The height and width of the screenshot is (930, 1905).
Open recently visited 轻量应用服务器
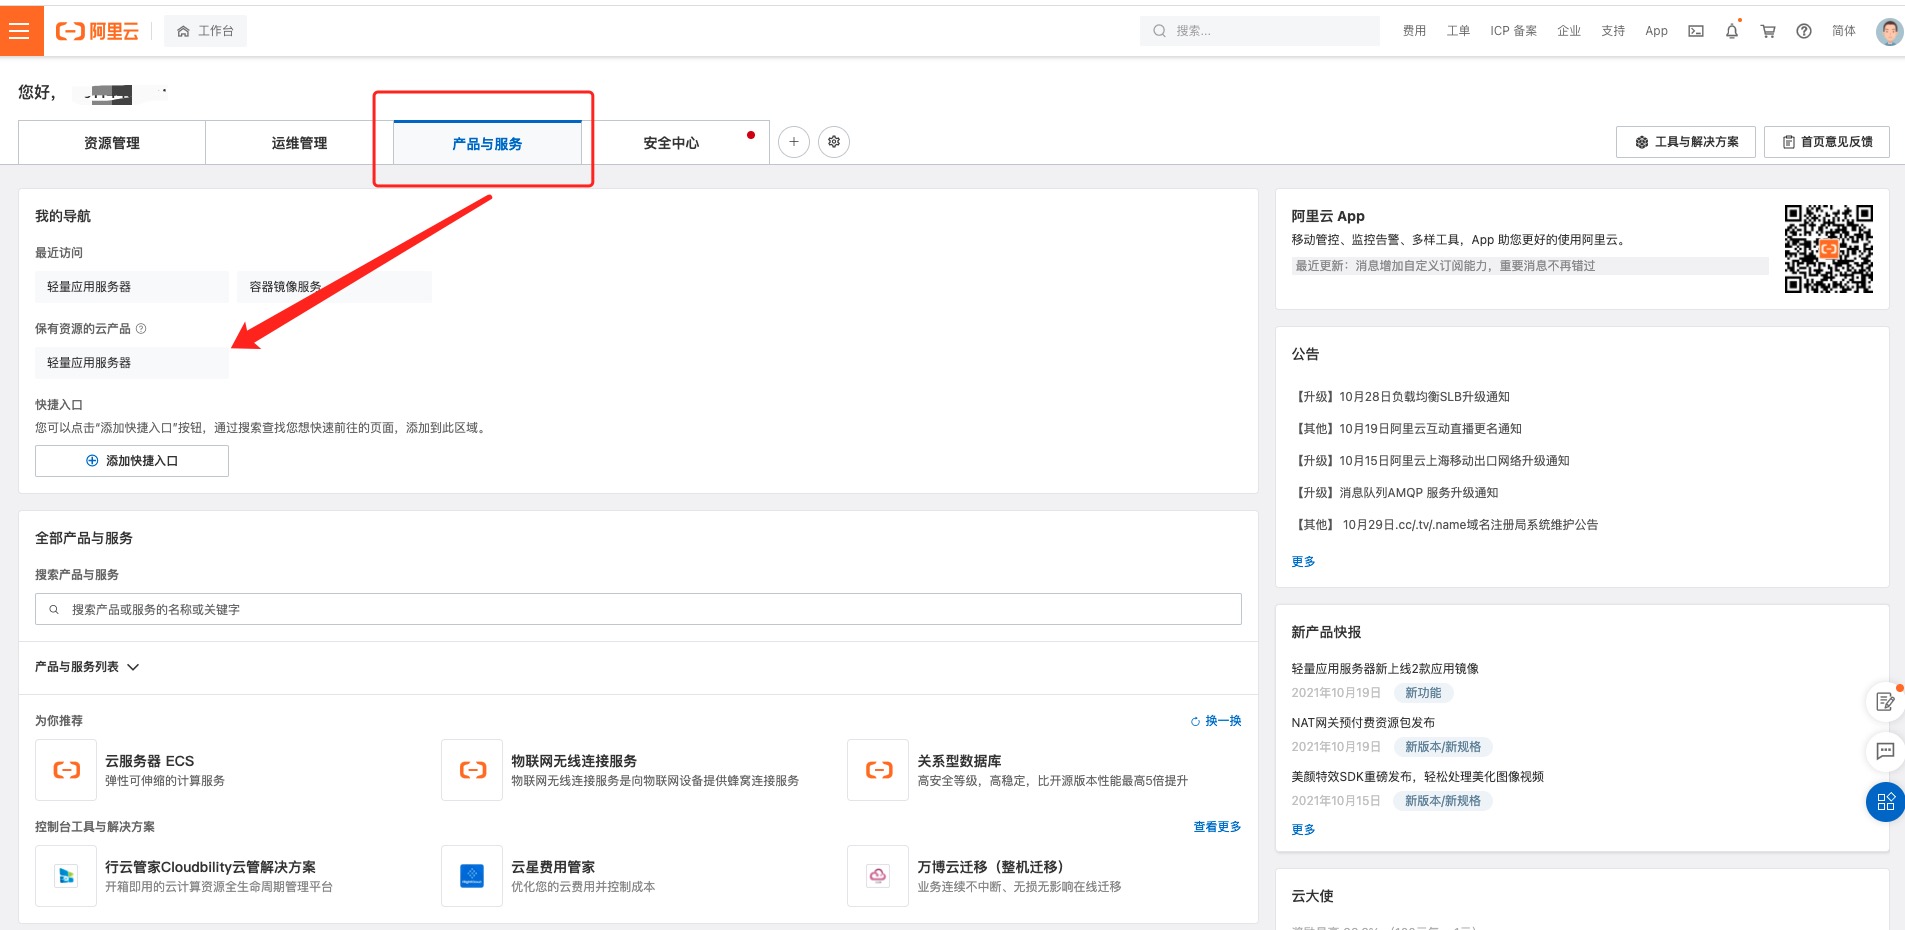pos(132,287)
